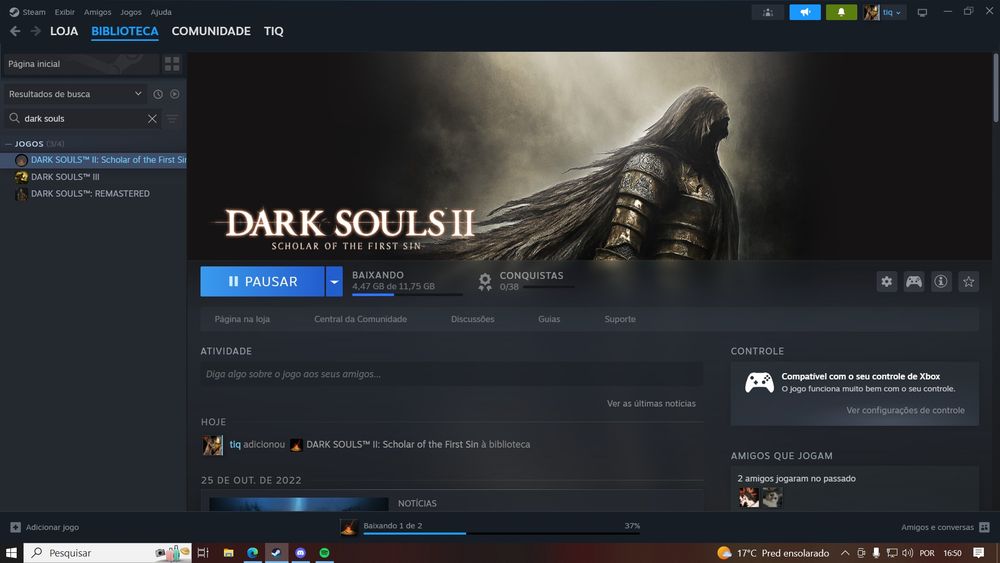The width and height of the screenshot is (1000, 563).
Task: Open advanced search filter options
Action: [172, 119]
